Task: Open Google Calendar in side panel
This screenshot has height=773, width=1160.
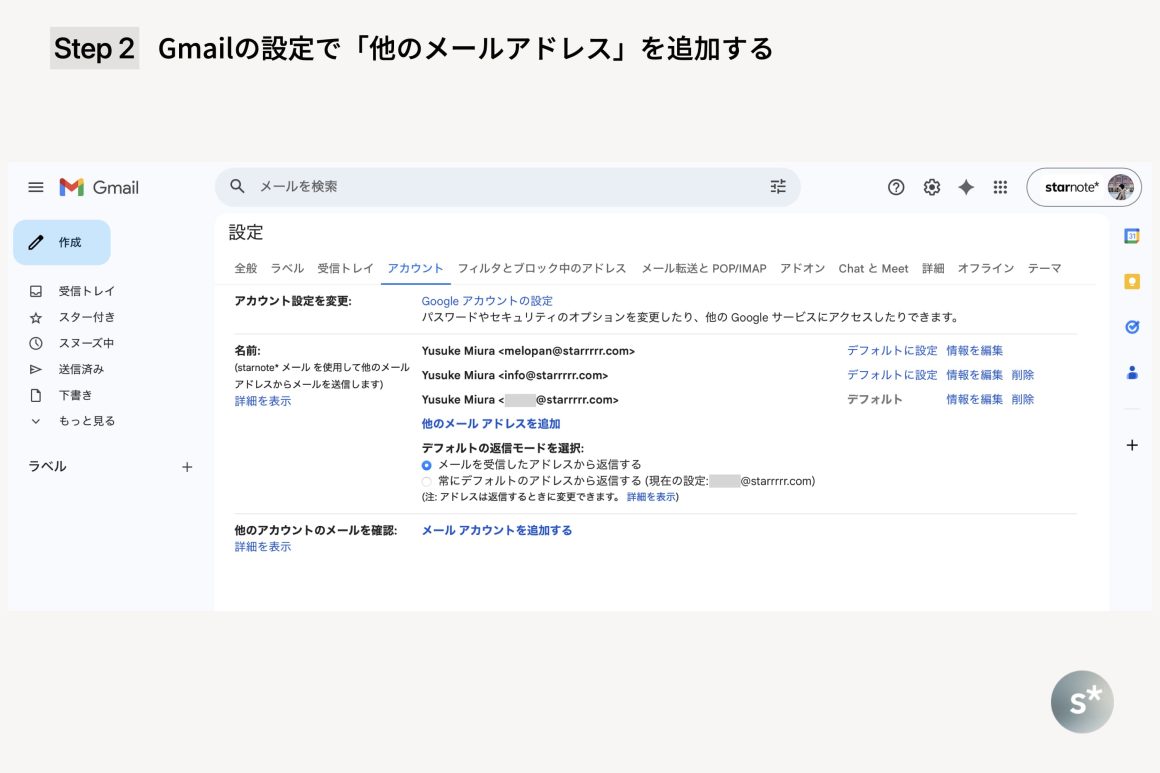Action: click(1132, 237)
